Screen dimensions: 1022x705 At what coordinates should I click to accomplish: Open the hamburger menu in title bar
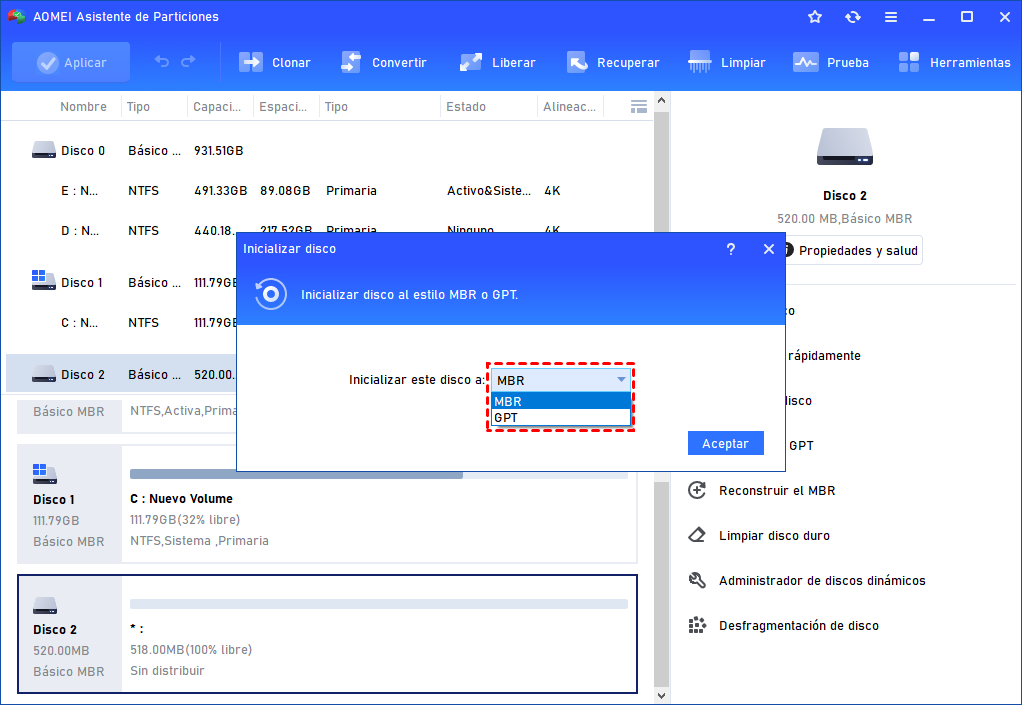(x=891, y=17)
